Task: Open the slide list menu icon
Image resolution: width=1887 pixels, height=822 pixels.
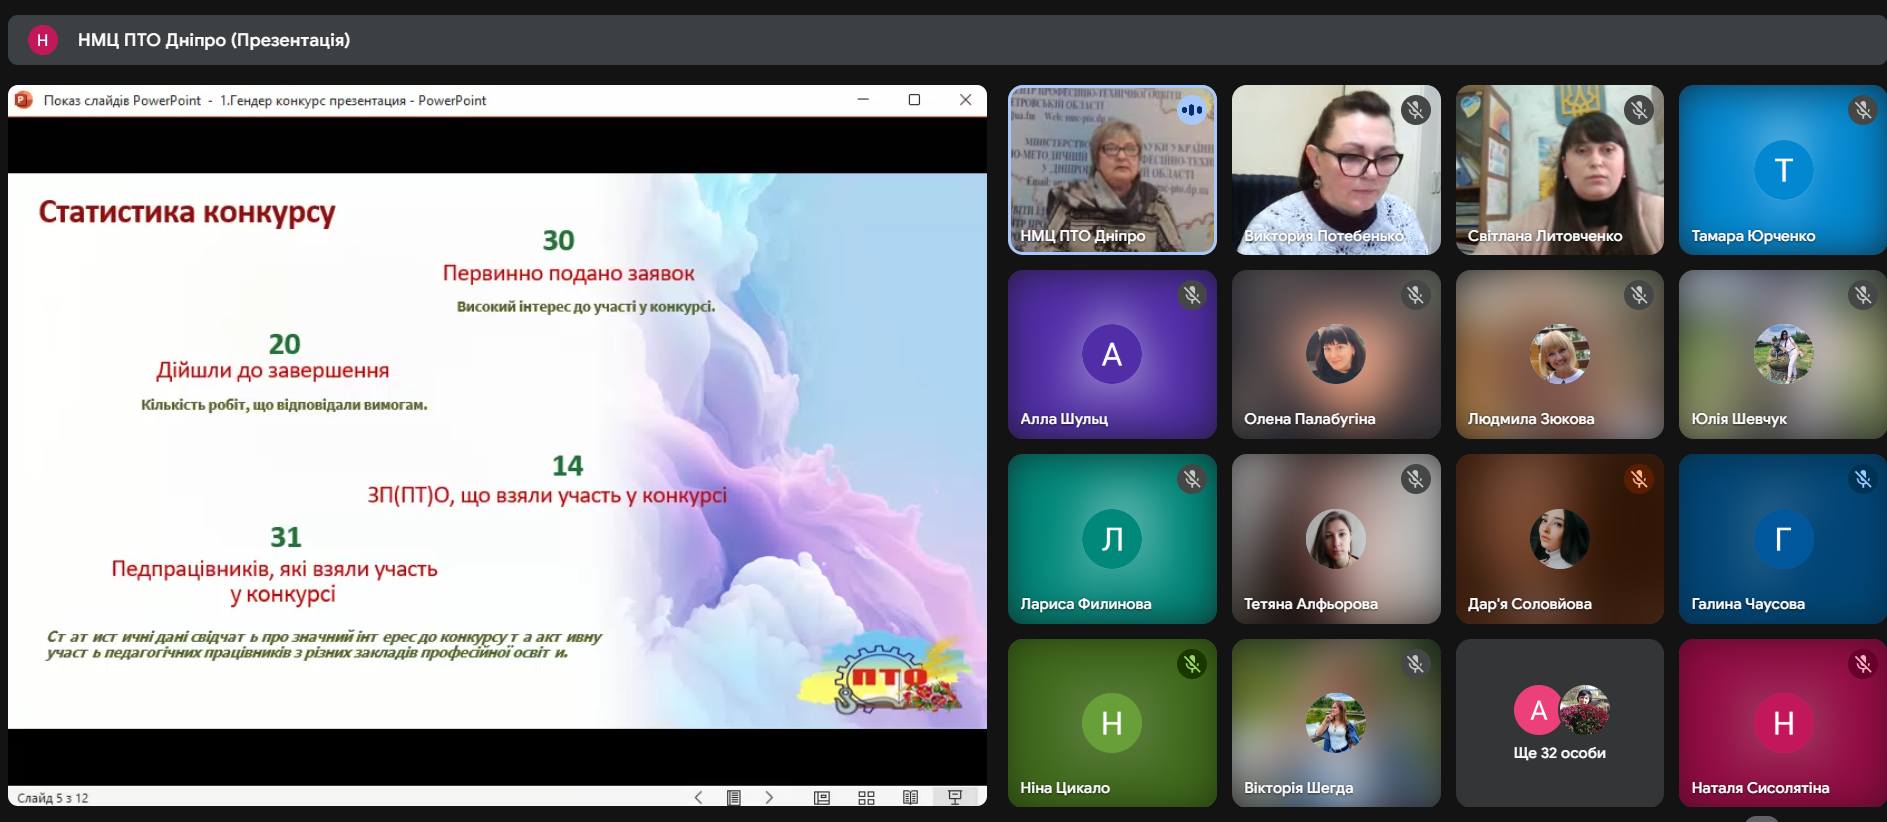Action: (x=734, y=797)
